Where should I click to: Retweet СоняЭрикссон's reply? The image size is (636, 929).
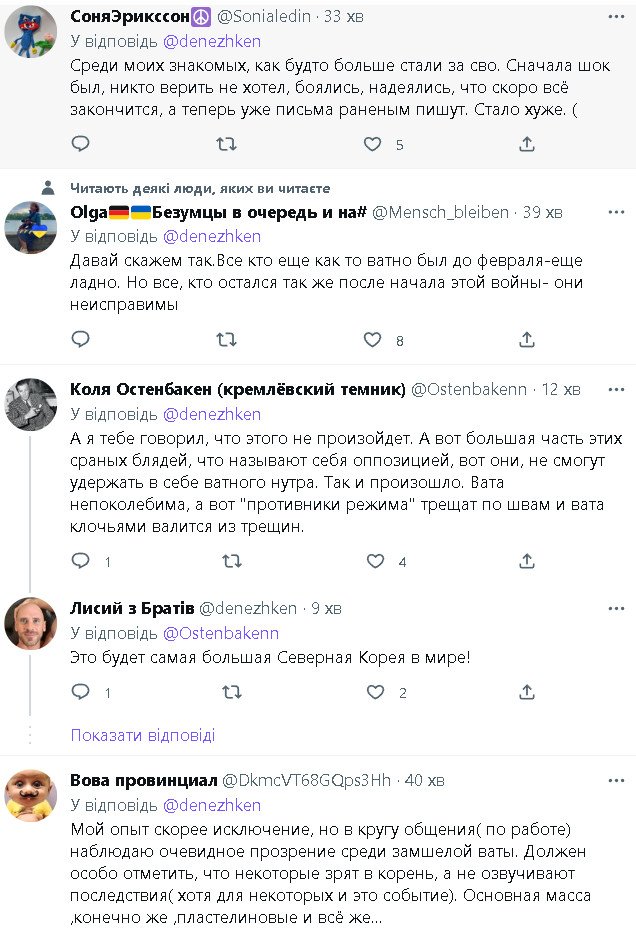click(228, 145)
